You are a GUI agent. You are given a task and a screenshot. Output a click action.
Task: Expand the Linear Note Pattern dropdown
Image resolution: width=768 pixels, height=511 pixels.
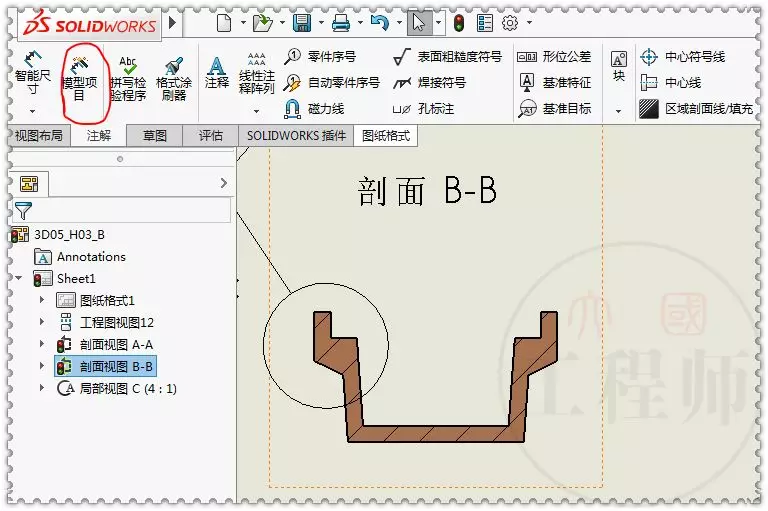coord(256,112)
